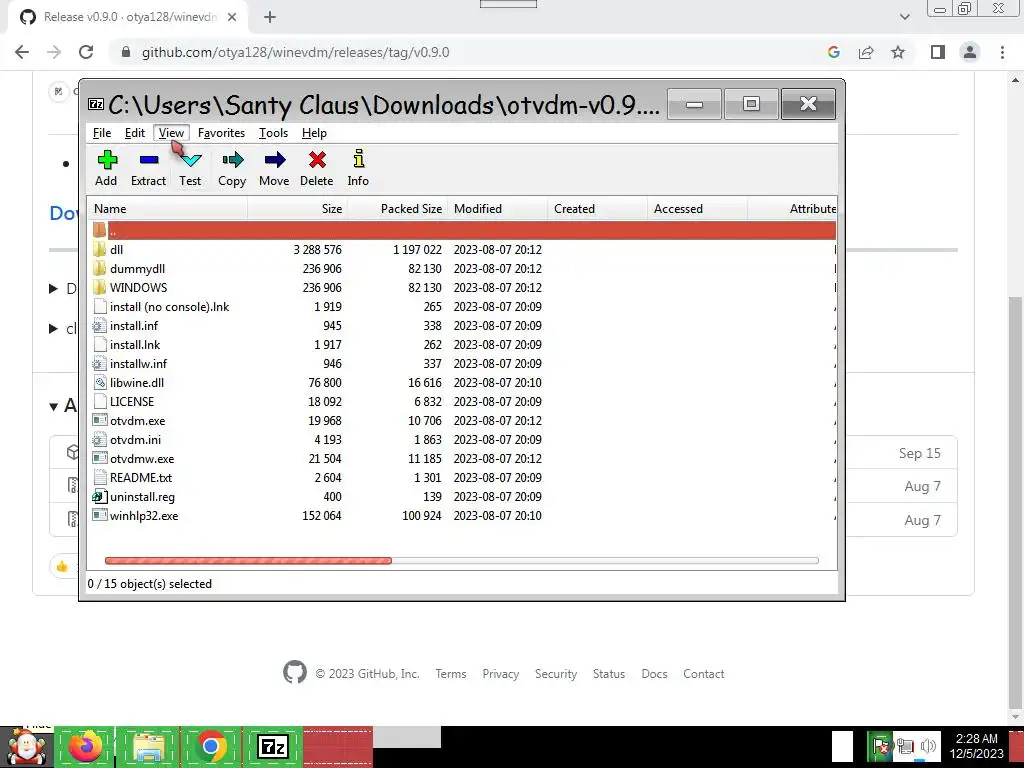This screenshot has height=768, width=1024.
Task: Select the dll folder icon
Action: click(x=99, y=249)
